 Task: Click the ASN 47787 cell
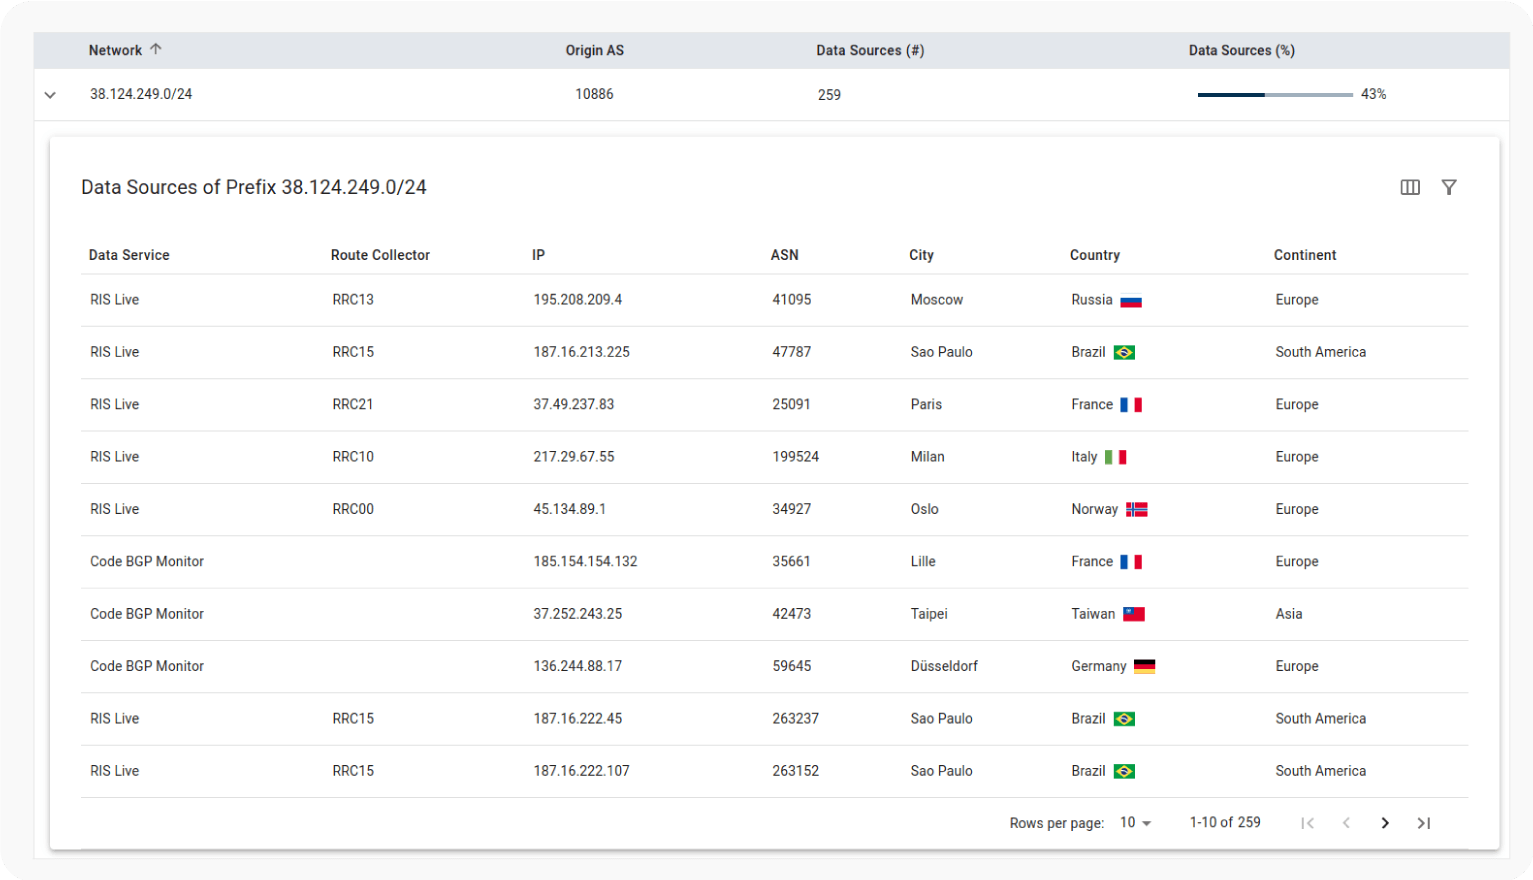pos(791,352)
